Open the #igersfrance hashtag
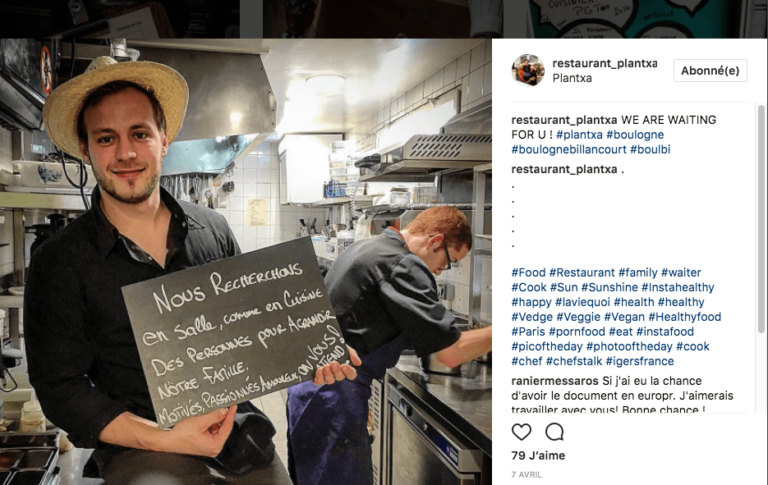The width and height of the screenshot is (768, 485). [640, 361]
